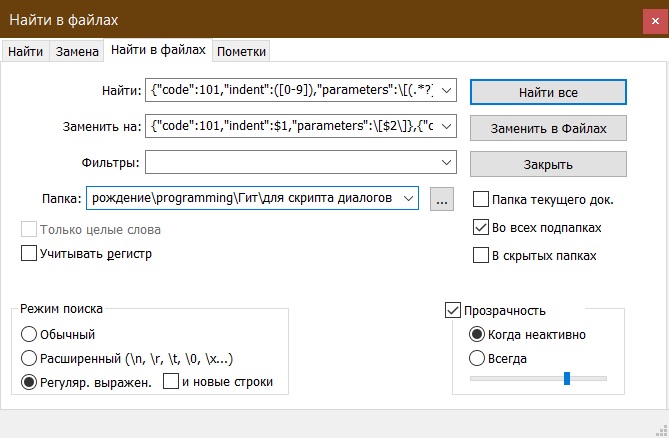The height and width of the screenshot is (438, 669).
Task: Expand the Папка path dropdown
Action: click(408, 199)
